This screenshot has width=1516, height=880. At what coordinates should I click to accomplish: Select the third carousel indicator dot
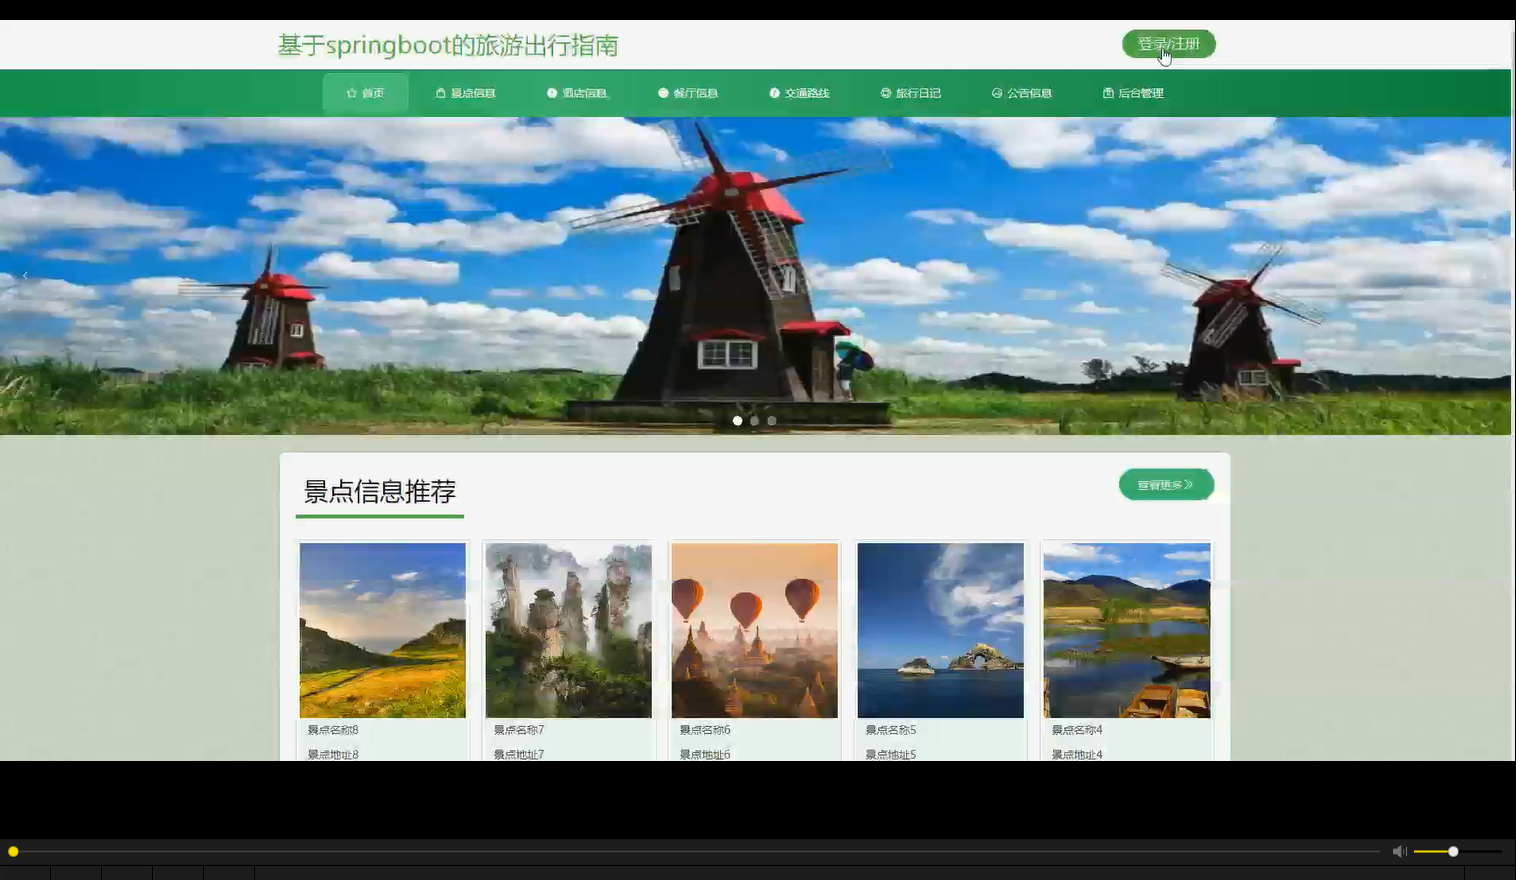point(771,420)
